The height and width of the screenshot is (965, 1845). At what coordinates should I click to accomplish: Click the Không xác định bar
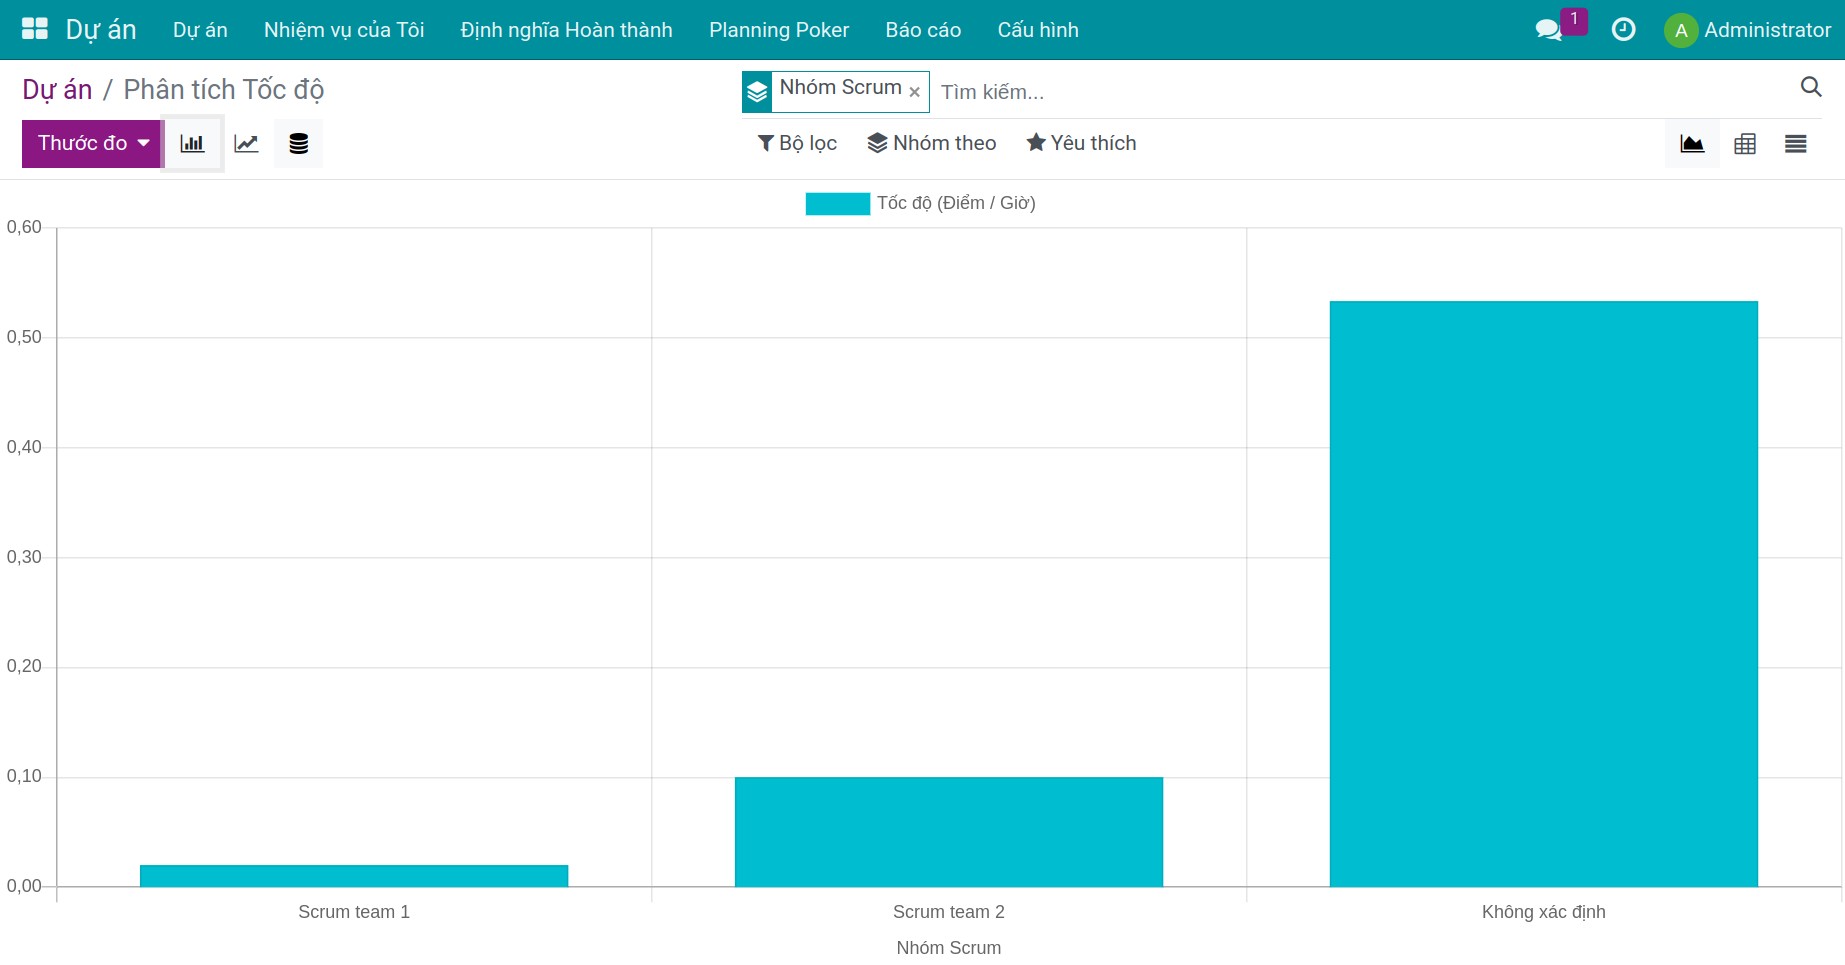tap(1544, 594)
